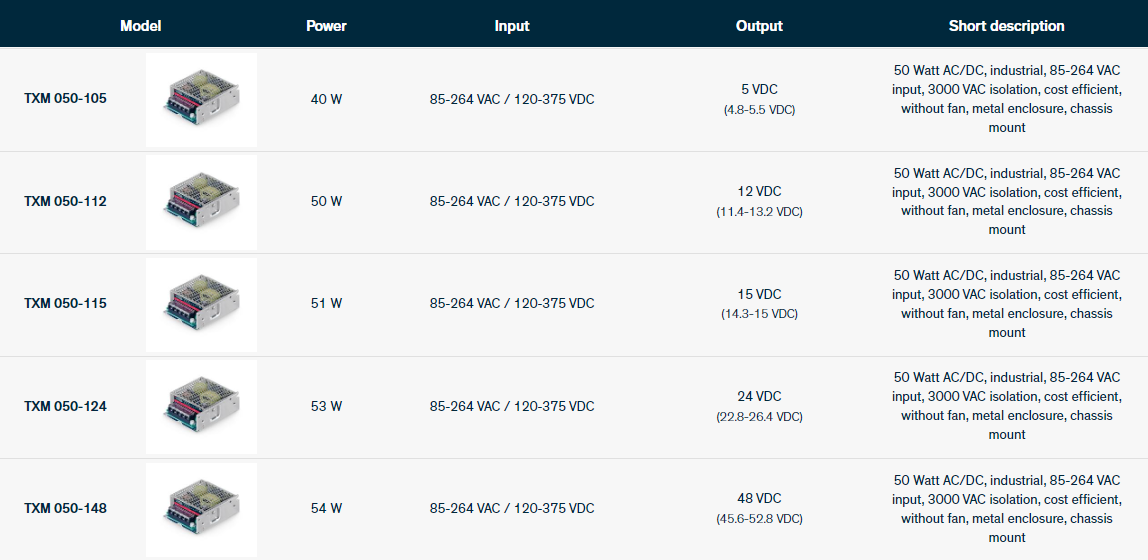Click the Short description column header
The image size is (1148, 560).
tap(1006, 26)
